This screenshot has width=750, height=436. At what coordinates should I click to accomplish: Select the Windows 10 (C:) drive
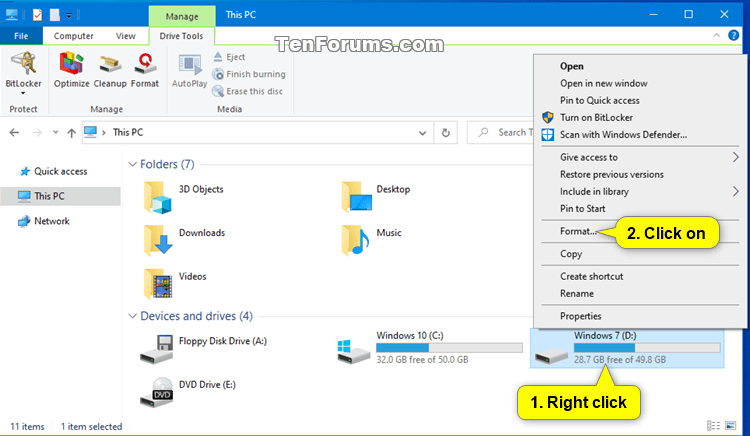pos(430,348)
